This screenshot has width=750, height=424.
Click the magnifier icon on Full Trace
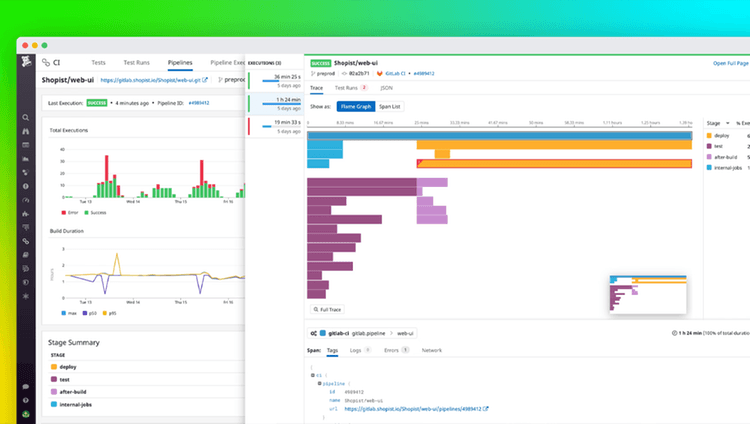pos(316,310)
